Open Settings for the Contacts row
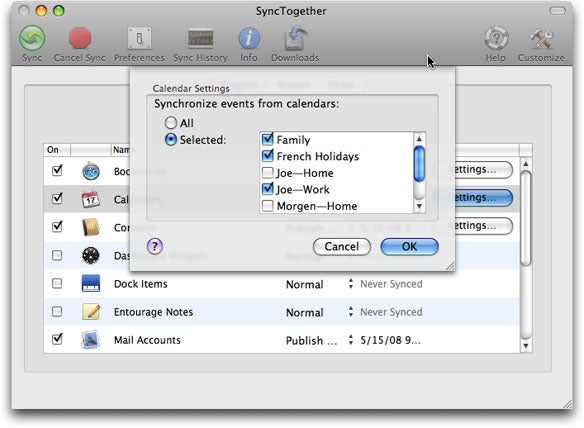The width and height of the screenshot is (584, 428). [484, 226]
